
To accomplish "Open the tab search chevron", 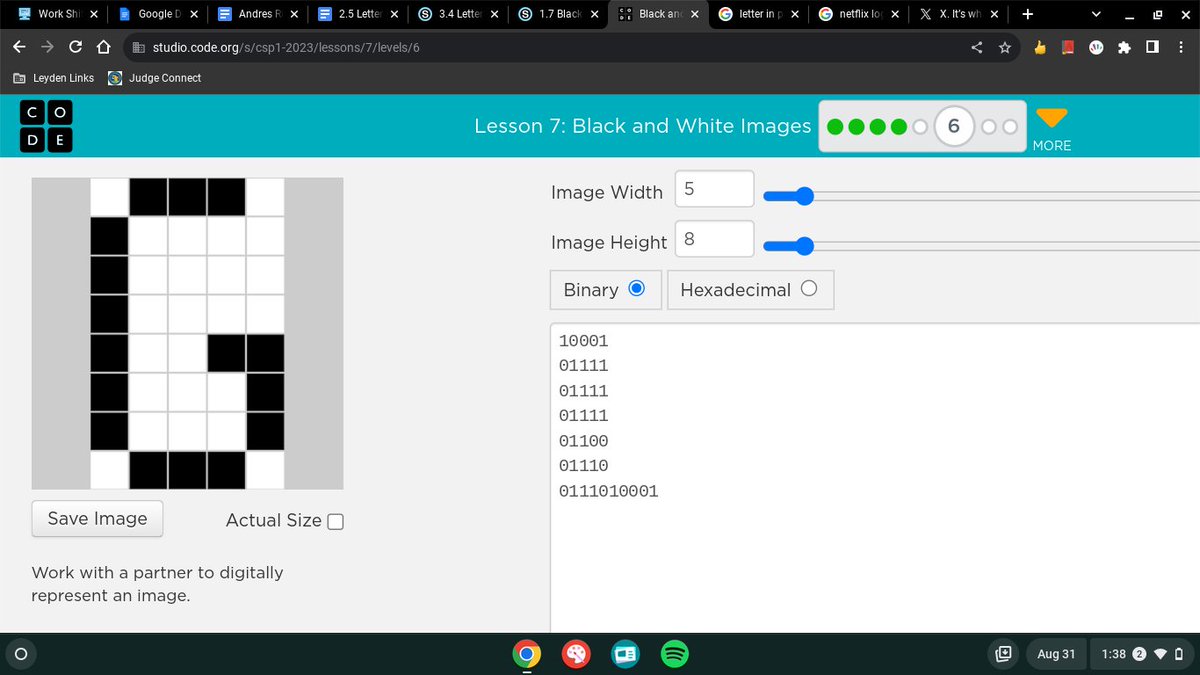I will [1094, 15].
